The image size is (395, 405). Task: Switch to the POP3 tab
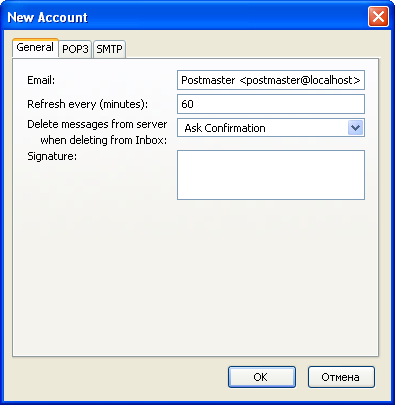click(x=75, y=49)
